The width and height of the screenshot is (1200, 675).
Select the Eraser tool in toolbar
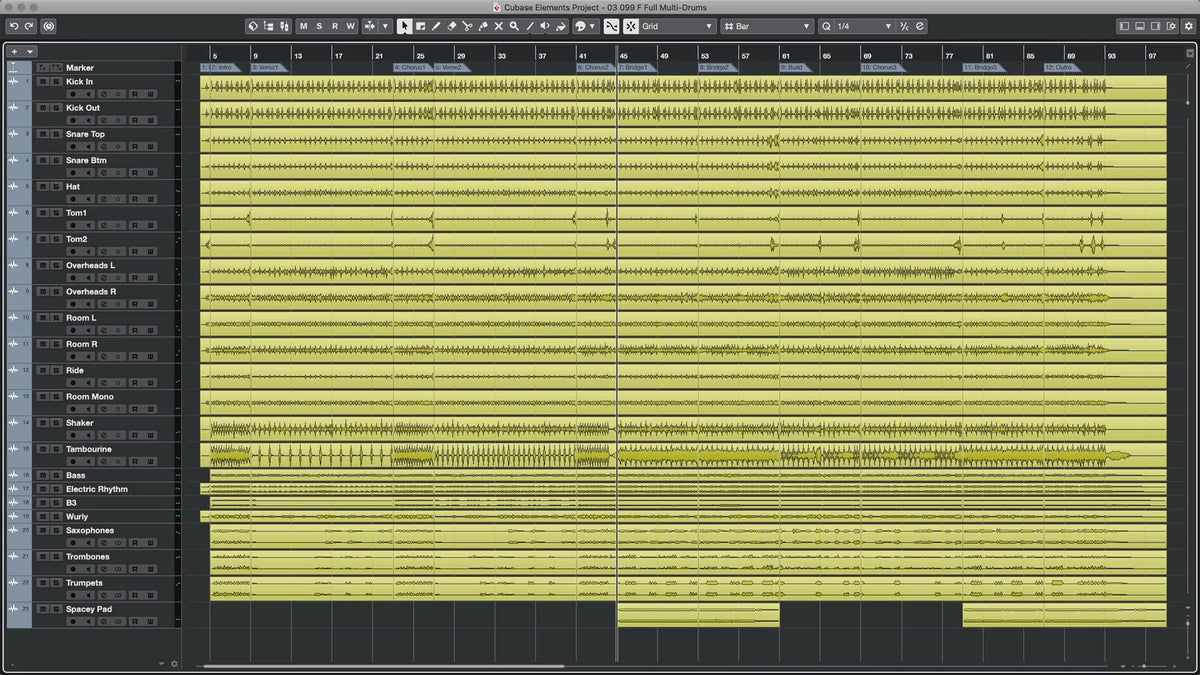click(451, 26)
